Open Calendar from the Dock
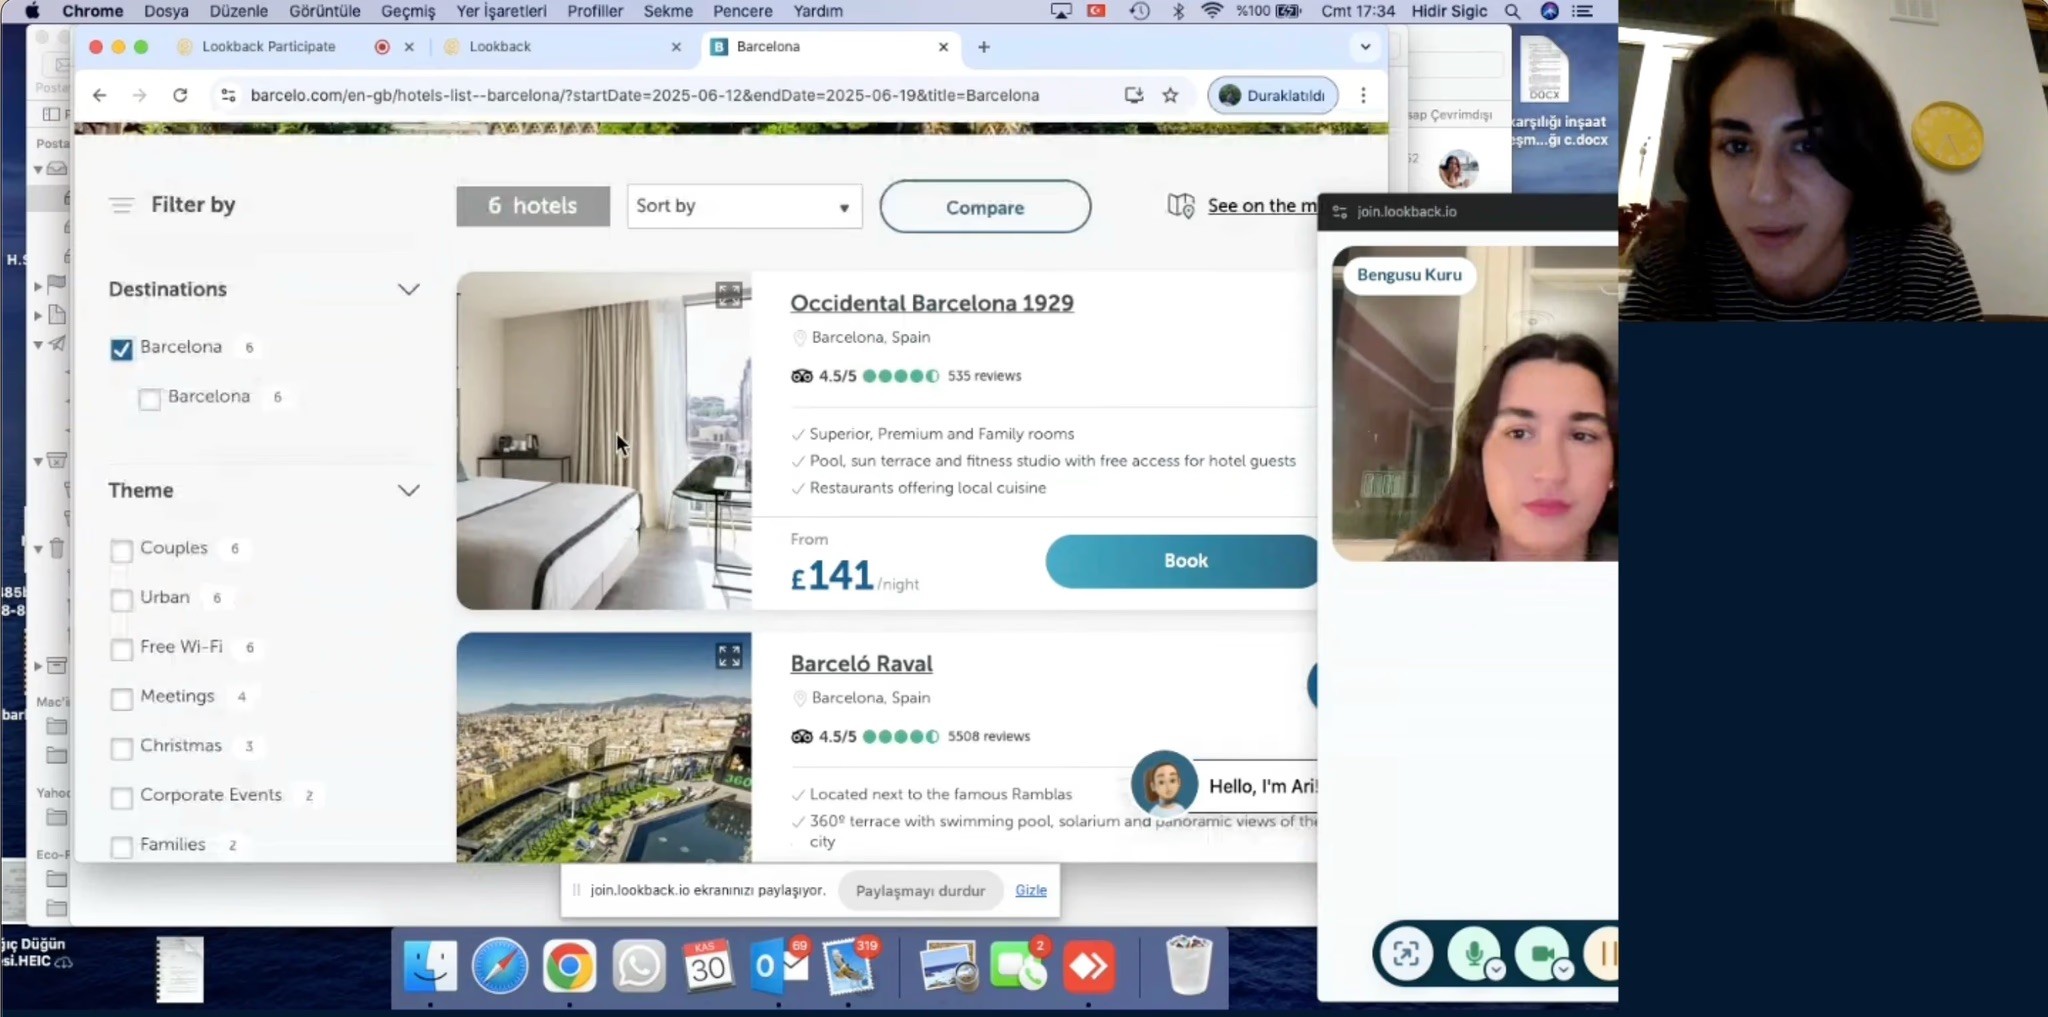The width and height of the screenshot is (2048, 1017). click(x=707, y=966)
